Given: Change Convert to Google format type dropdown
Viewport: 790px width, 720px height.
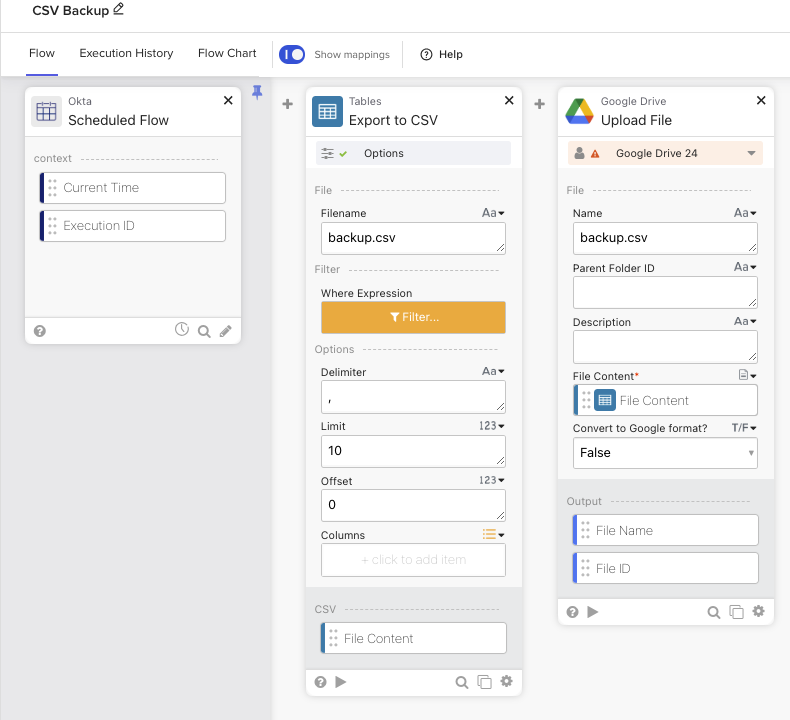Looking at the screenshot, I should (x=744, y=428).
